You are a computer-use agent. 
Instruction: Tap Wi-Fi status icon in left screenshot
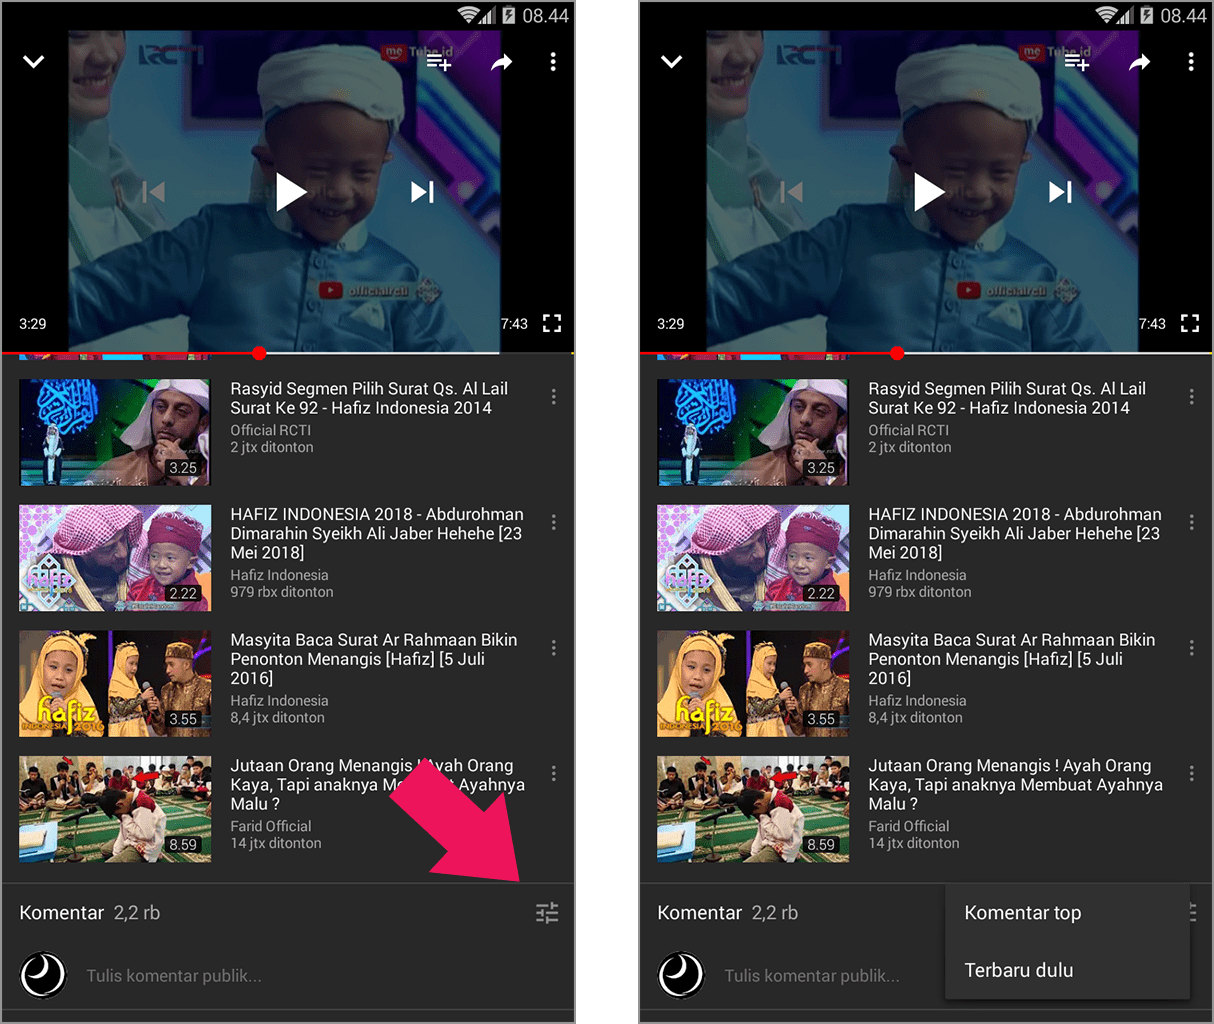tap(468, 15)
